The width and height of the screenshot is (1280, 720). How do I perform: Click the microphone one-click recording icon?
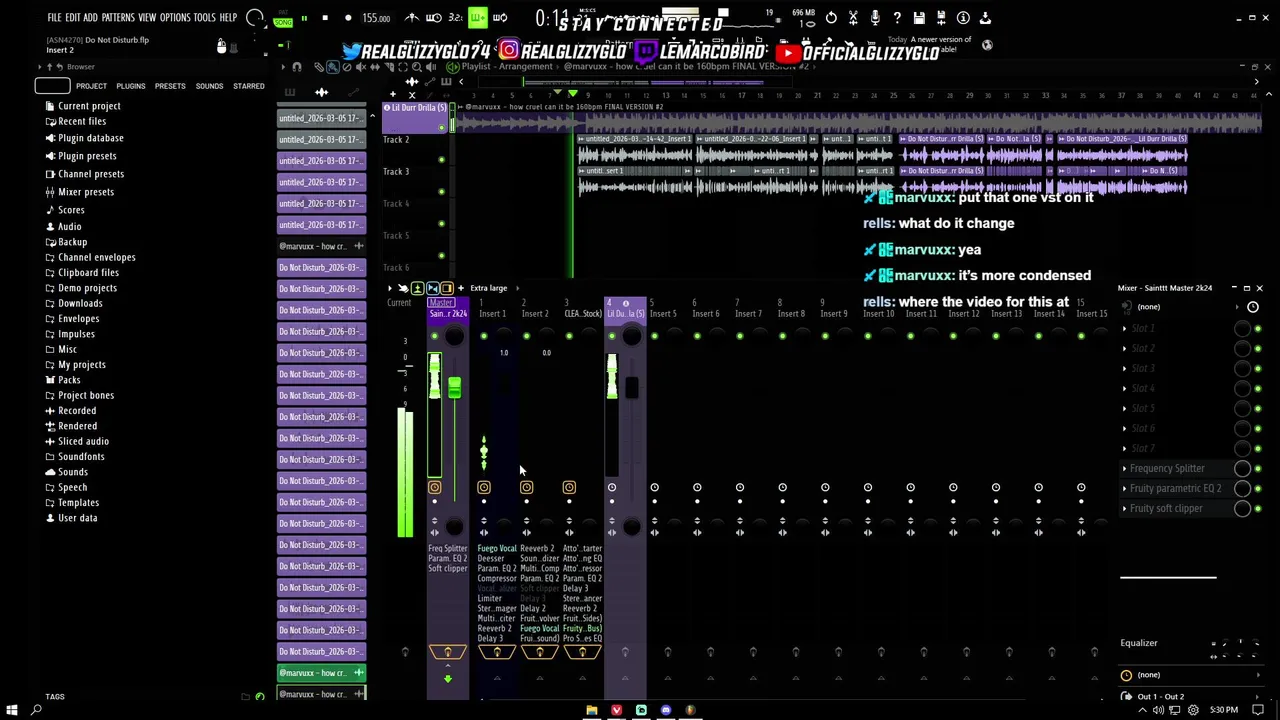pyautogui.click(x=875, y=18)
